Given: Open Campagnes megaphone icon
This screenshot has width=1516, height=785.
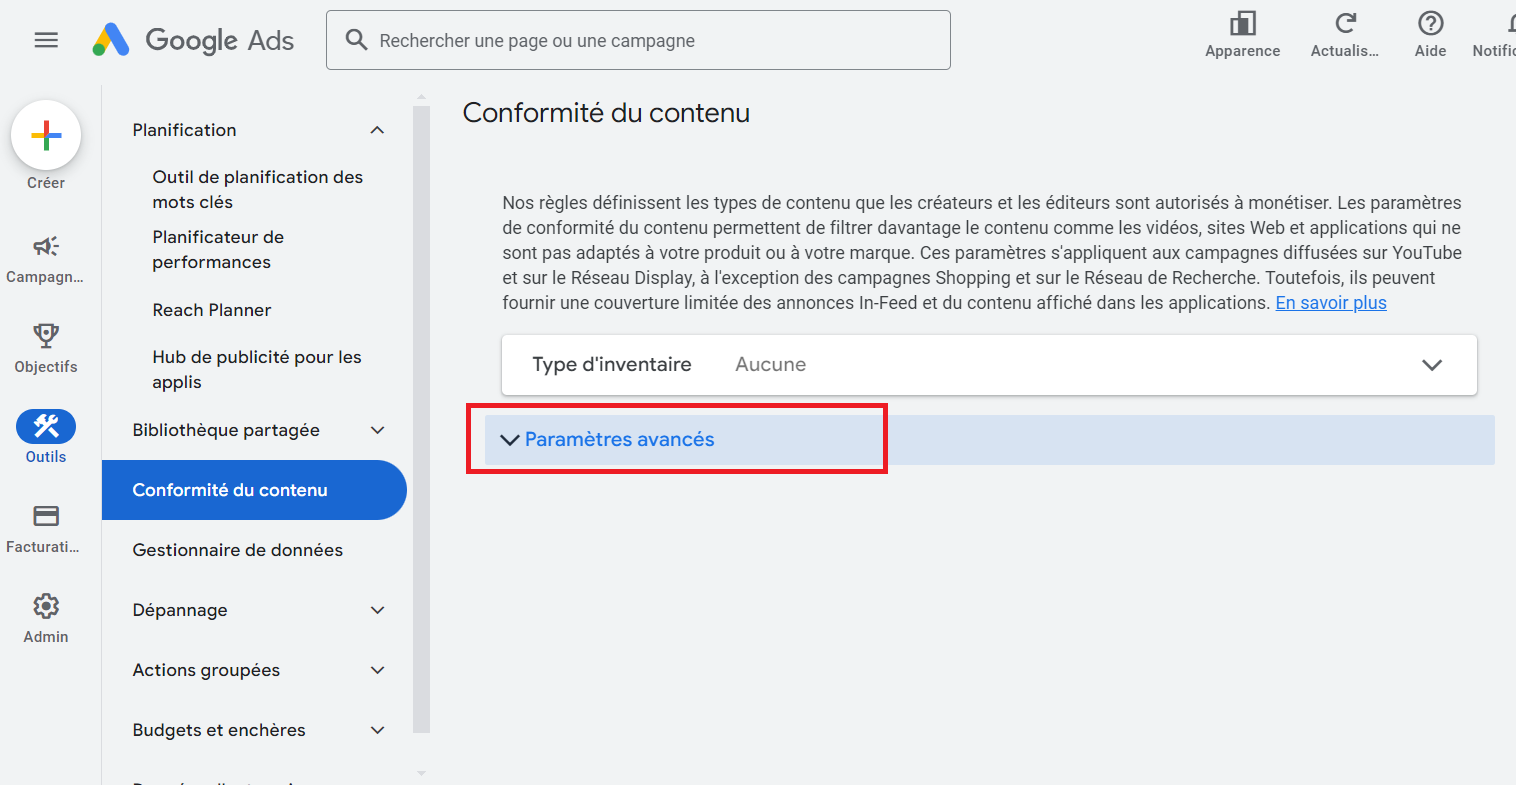Looking at the screenshot, I should point(46,246).
